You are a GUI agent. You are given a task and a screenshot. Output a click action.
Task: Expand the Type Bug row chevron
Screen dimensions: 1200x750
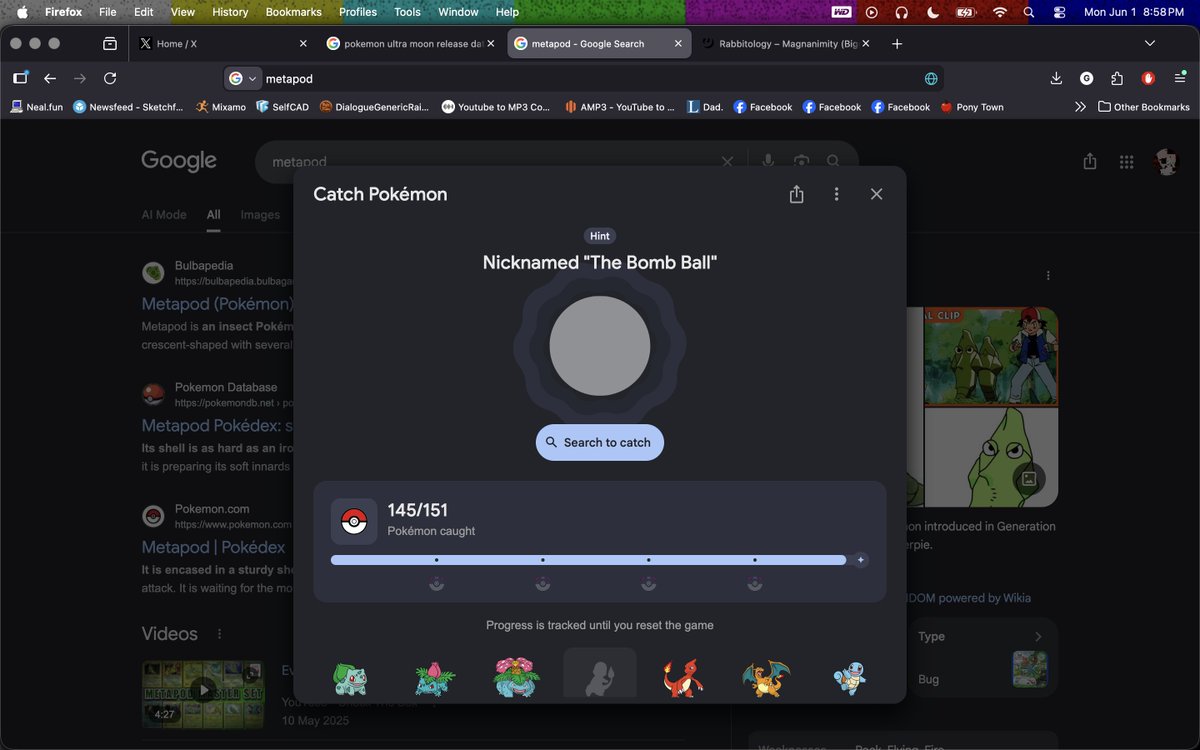click(x=1038, y=637)
